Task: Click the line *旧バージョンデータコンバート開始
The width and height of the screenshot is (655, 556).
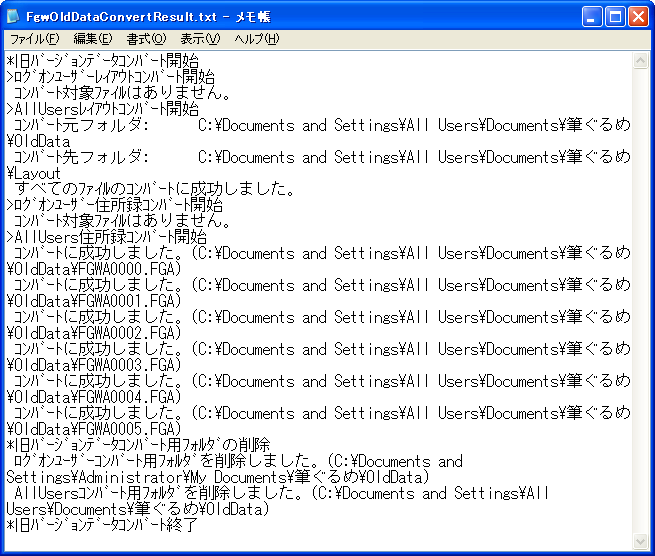Action: tap(102, 61)
